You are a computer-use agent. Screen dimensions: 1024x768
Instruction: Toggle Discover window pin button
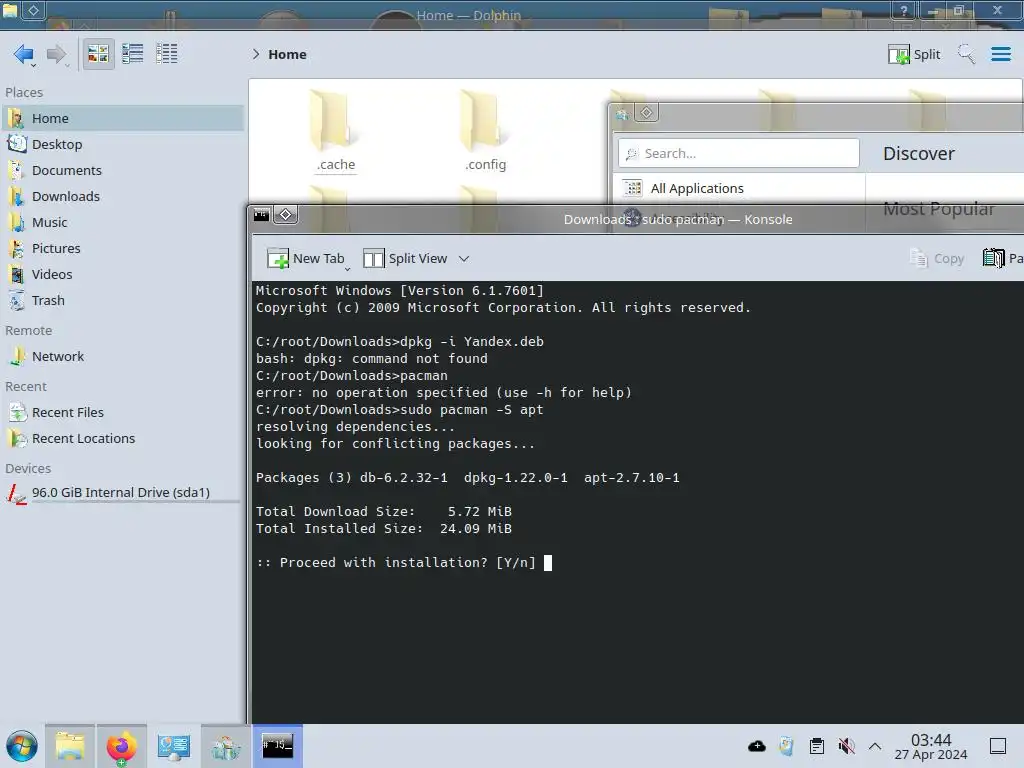coord(646,112)
